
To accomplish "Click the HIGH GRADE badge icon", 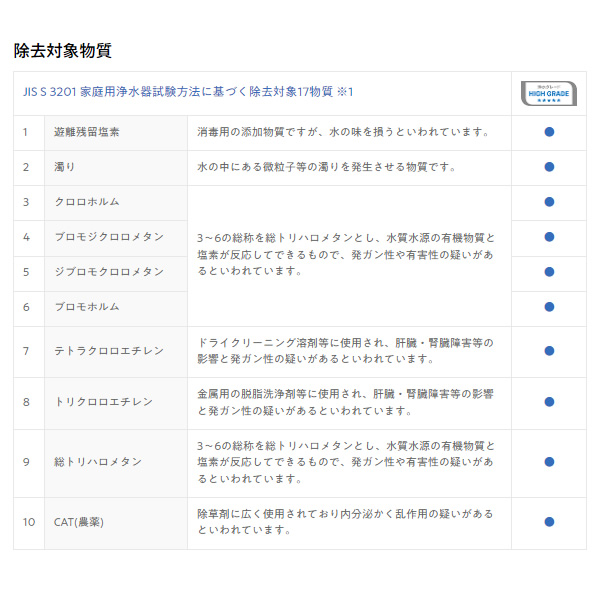I will 549,93.
